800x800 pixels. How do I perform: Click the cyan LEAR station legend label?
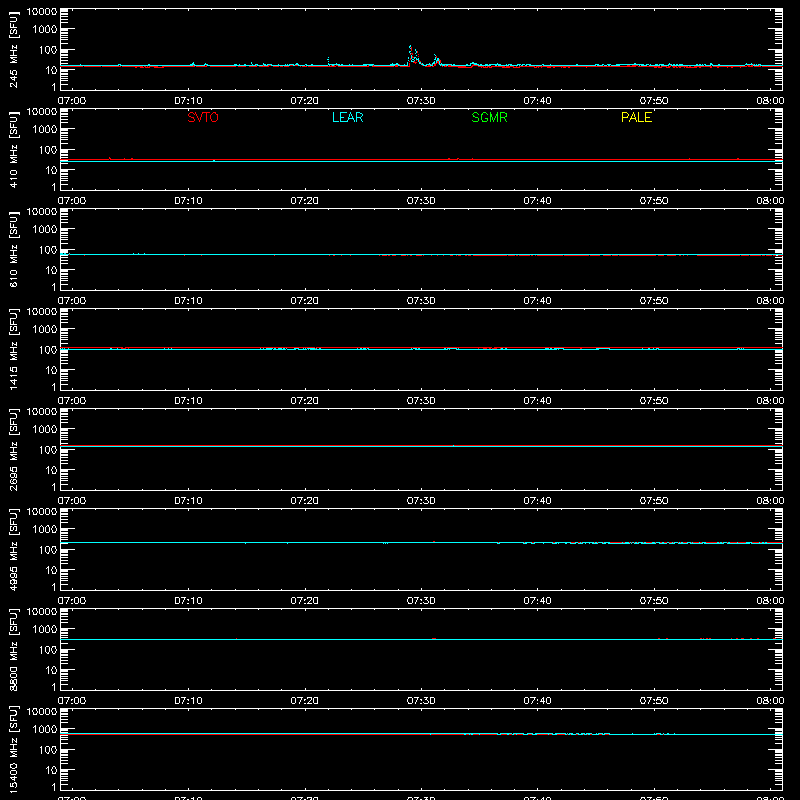[x=347, y=117]
